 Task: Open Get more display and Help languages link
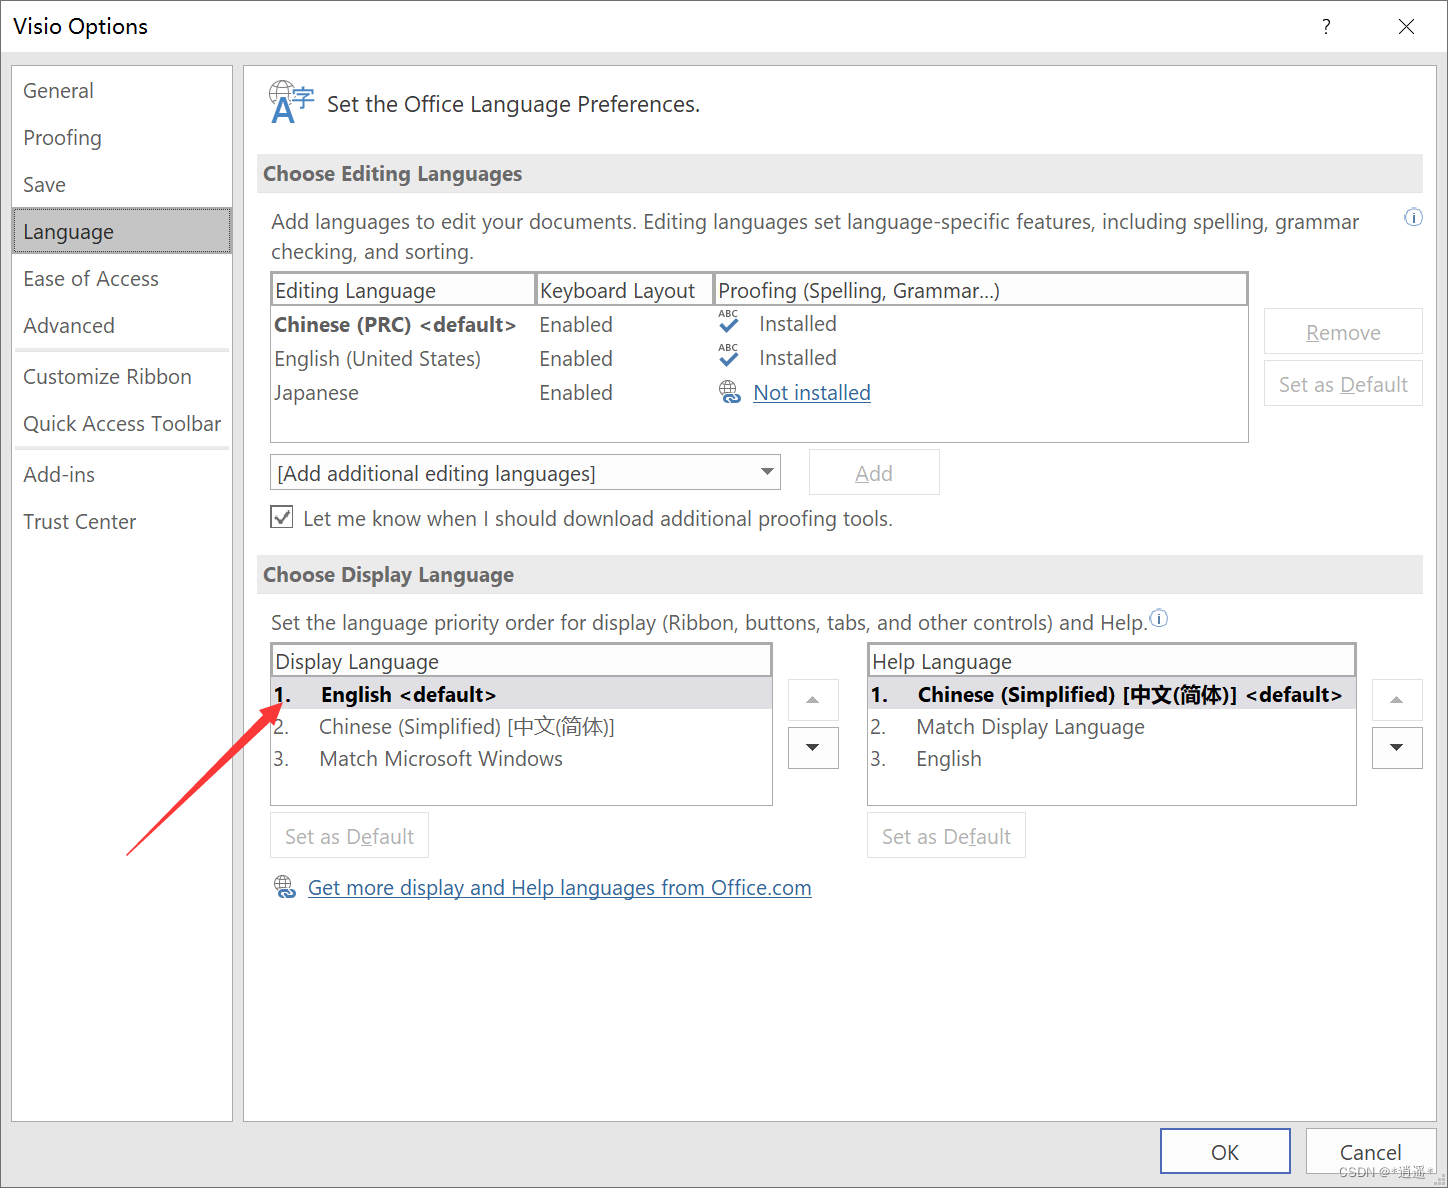pos(560,888)
